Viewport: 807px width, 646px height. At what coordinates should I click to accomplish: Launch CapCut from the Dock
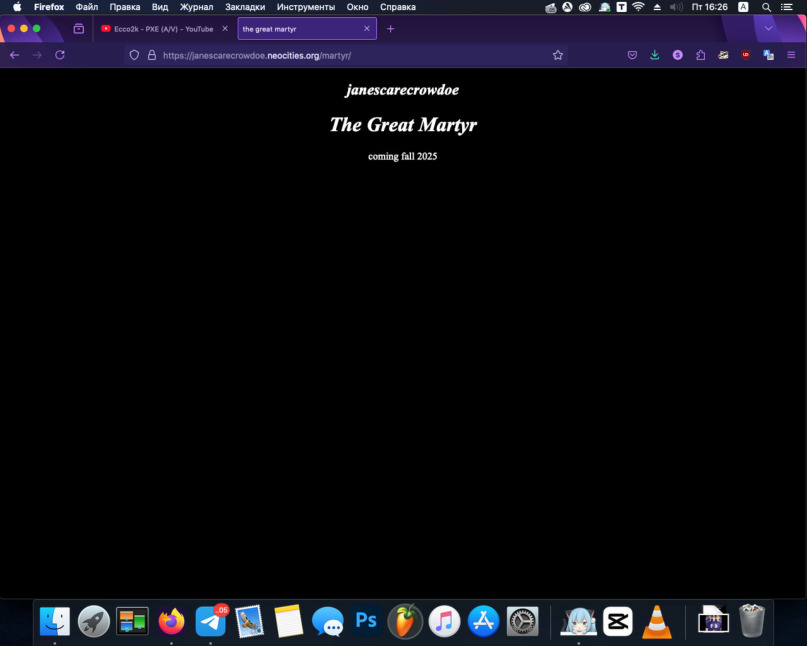click(x=618, y=621)
